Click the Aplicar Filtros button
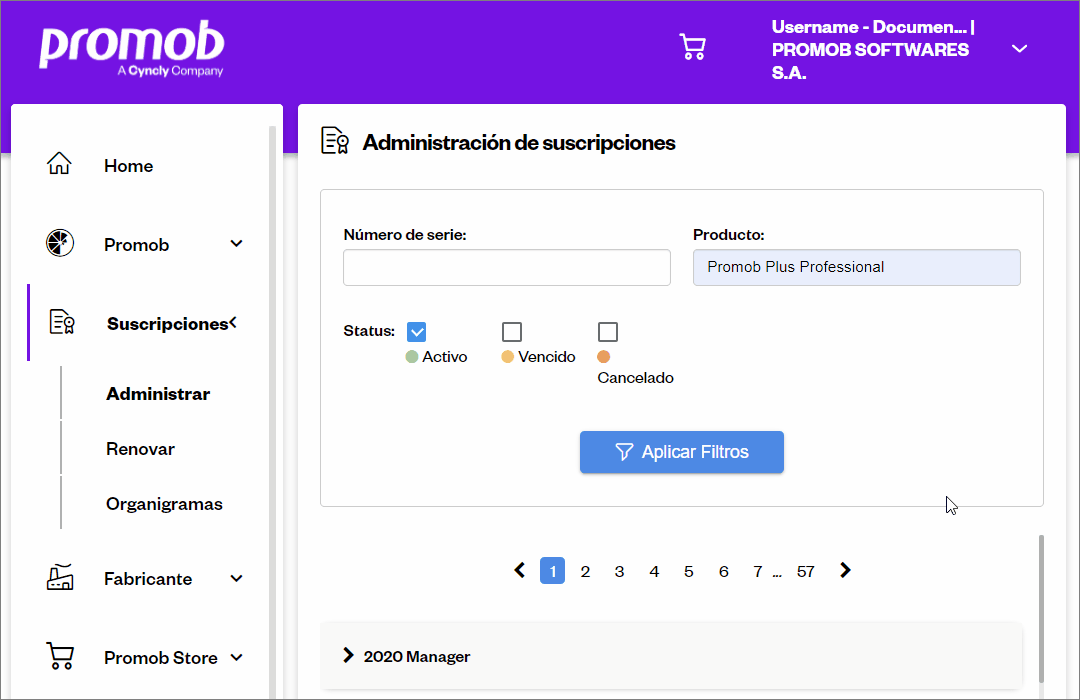Image resolution: width=1080 pixels, height=700 pixels. point(682,452)
